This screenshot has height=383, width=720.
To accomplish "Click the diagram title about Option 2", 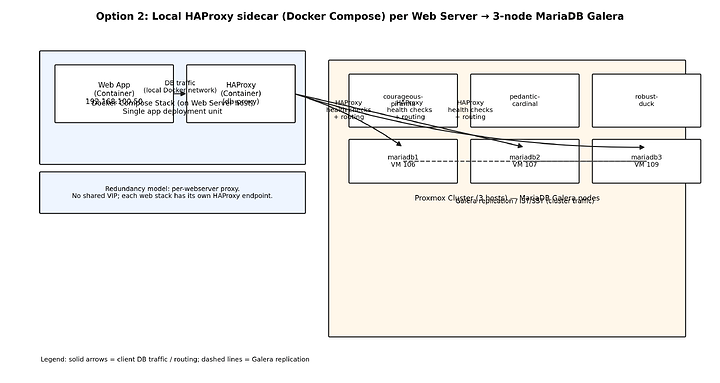I will coord(360,17).
